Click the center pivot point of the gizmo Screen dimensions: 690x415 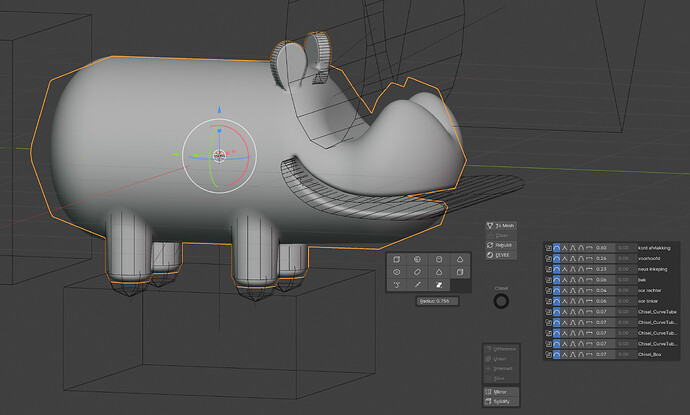tap(219, 155)
